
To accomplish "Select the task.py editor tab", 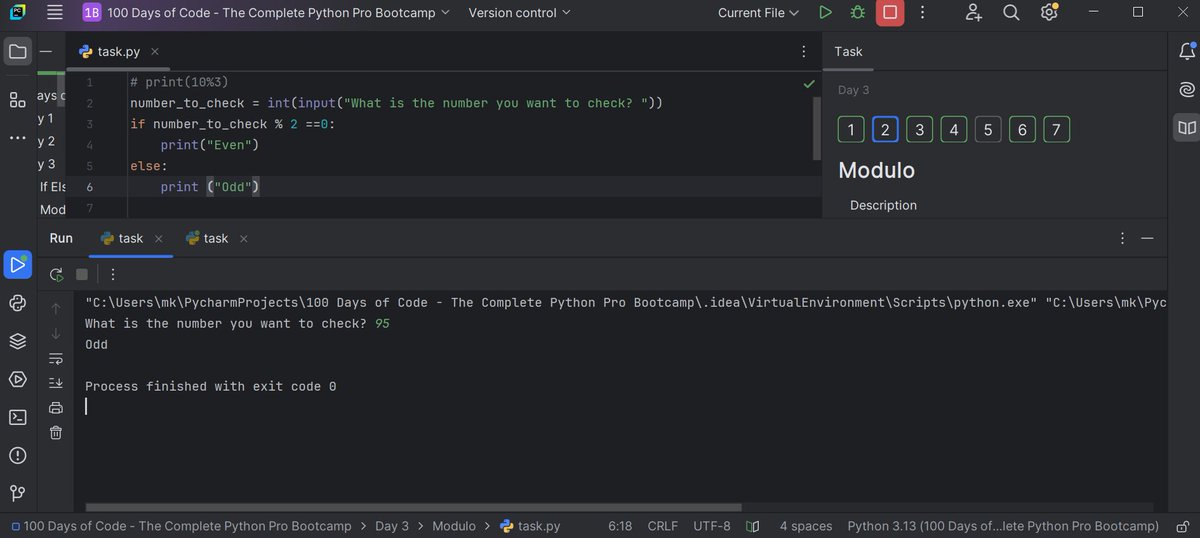I will point(118,51).
